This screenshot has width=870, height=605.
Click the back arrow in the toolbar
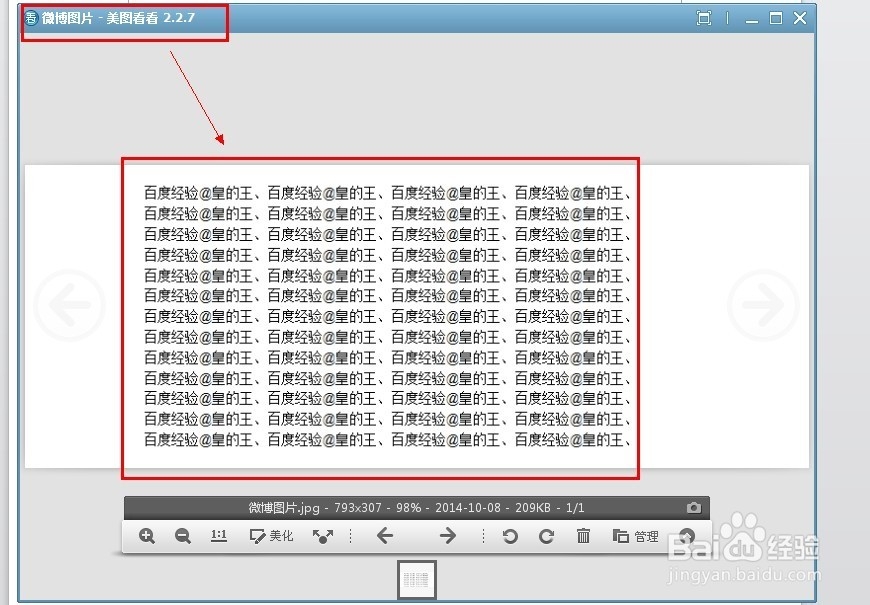(385, 536)
